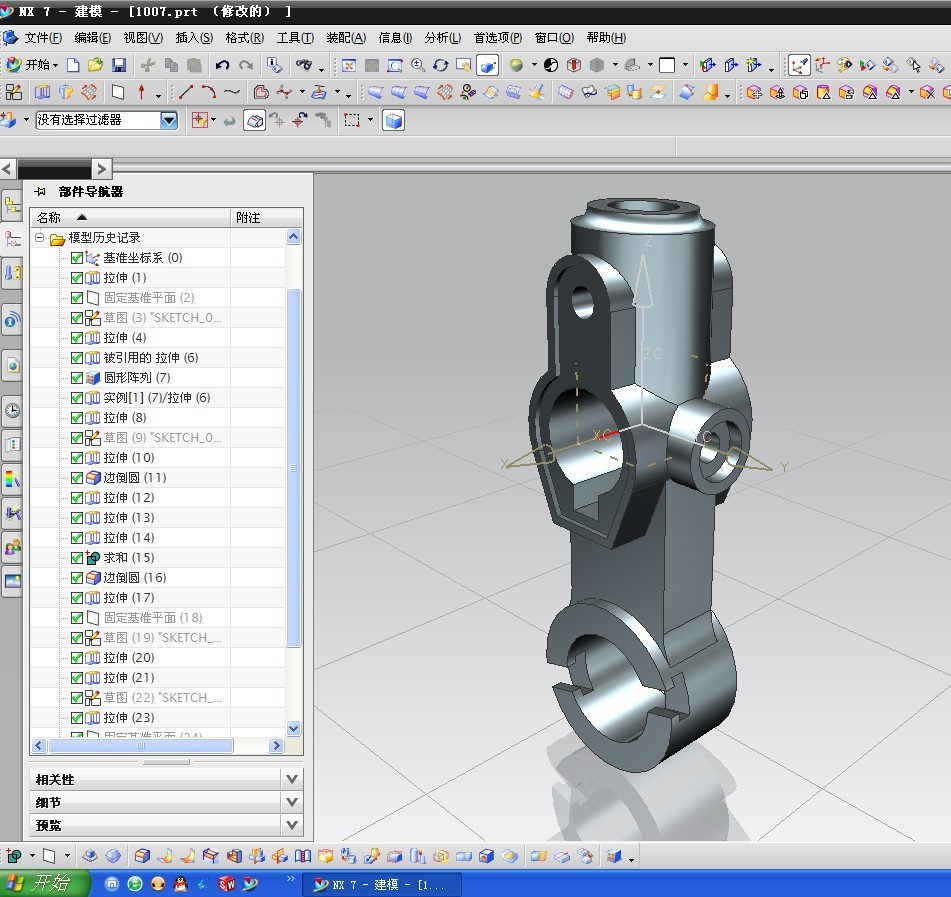Uncheck the 边倒圆 (11) feature checkbox
This screenshot has height=897, width=951.
pyautogui.click(x=77, y=478)
